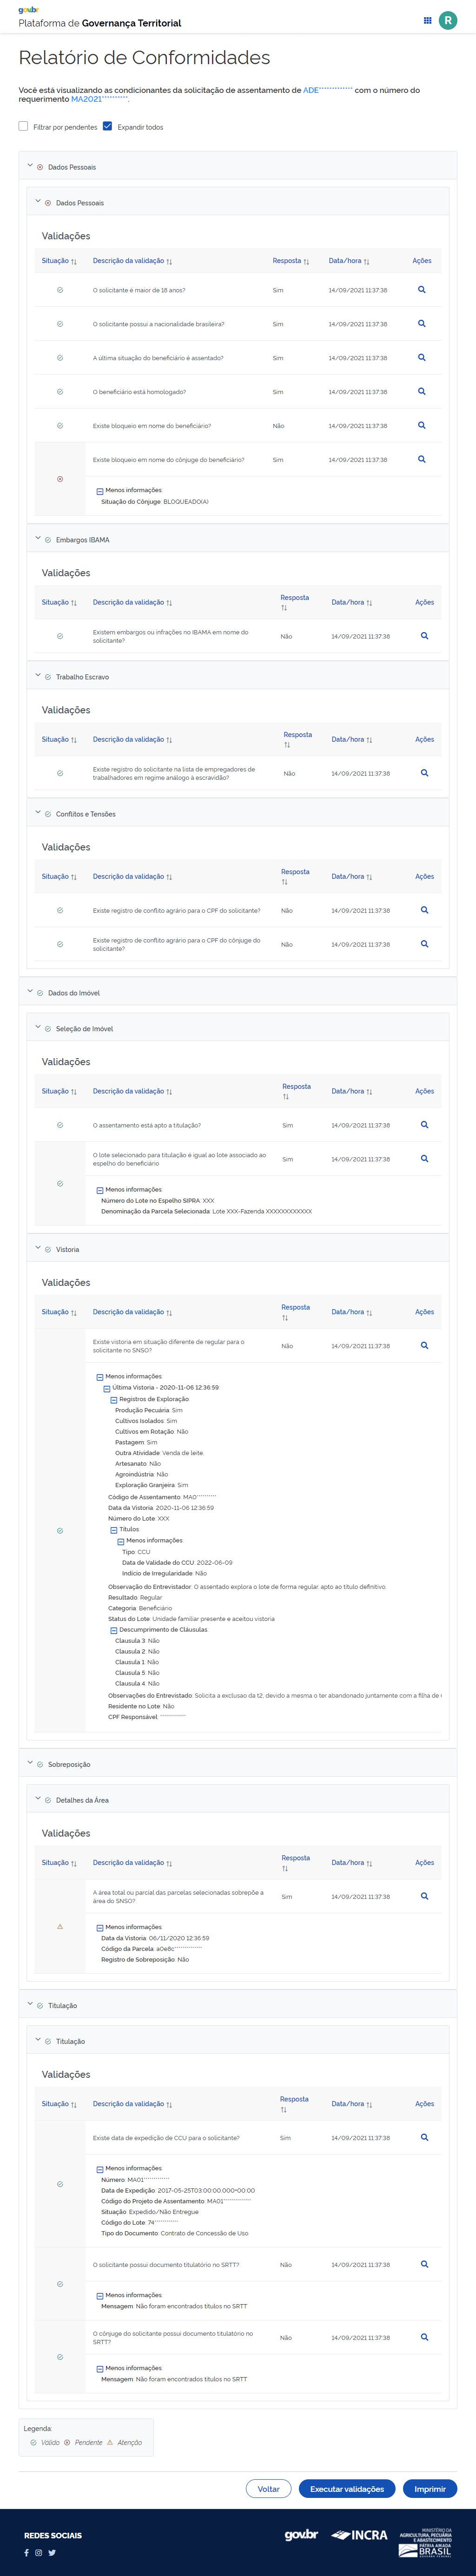Open the Facebook icon in footer
The height and width of the screenshot is (2576, 476).
[x=26, y=2552]
